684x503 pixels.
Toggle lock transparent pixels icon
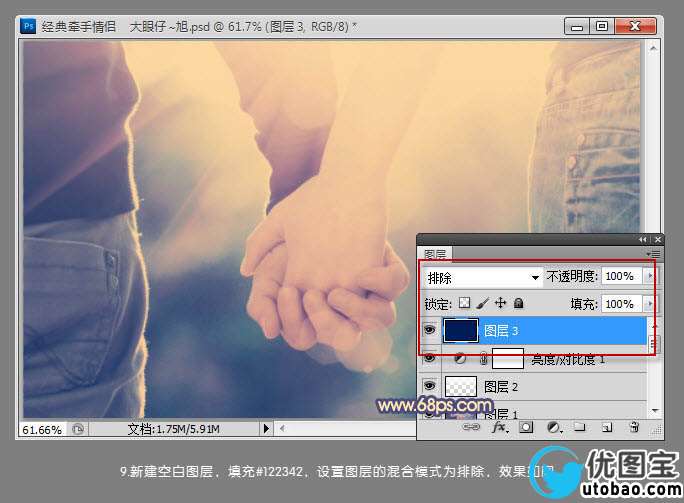click(465, 303)
